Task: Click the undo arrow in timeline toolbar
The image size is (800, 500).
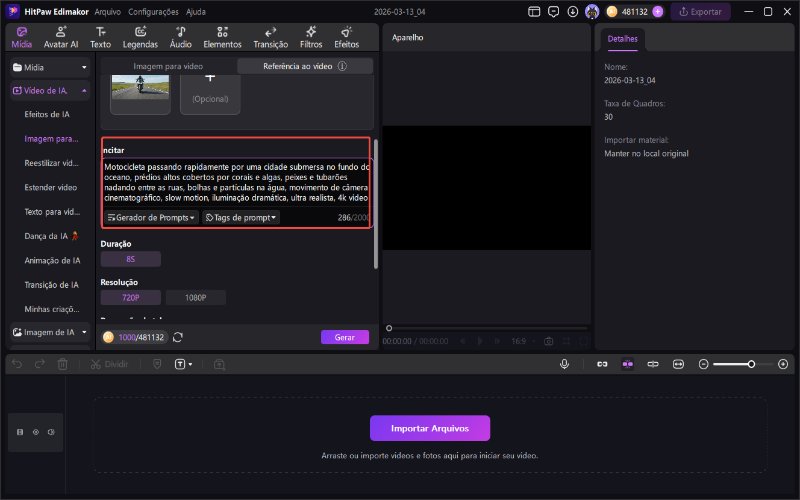Action: pos(17,364)
